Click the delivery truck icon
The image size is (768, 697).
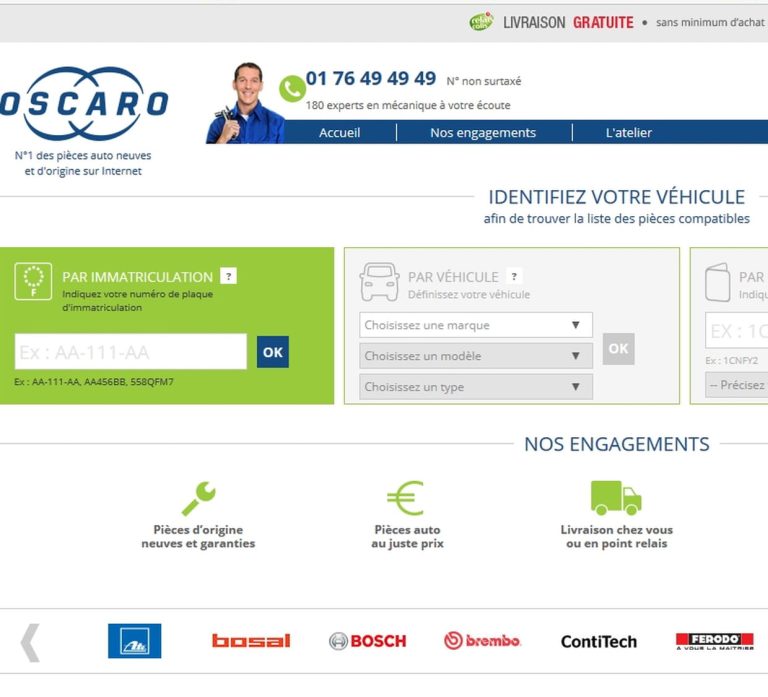click(616, 498)
